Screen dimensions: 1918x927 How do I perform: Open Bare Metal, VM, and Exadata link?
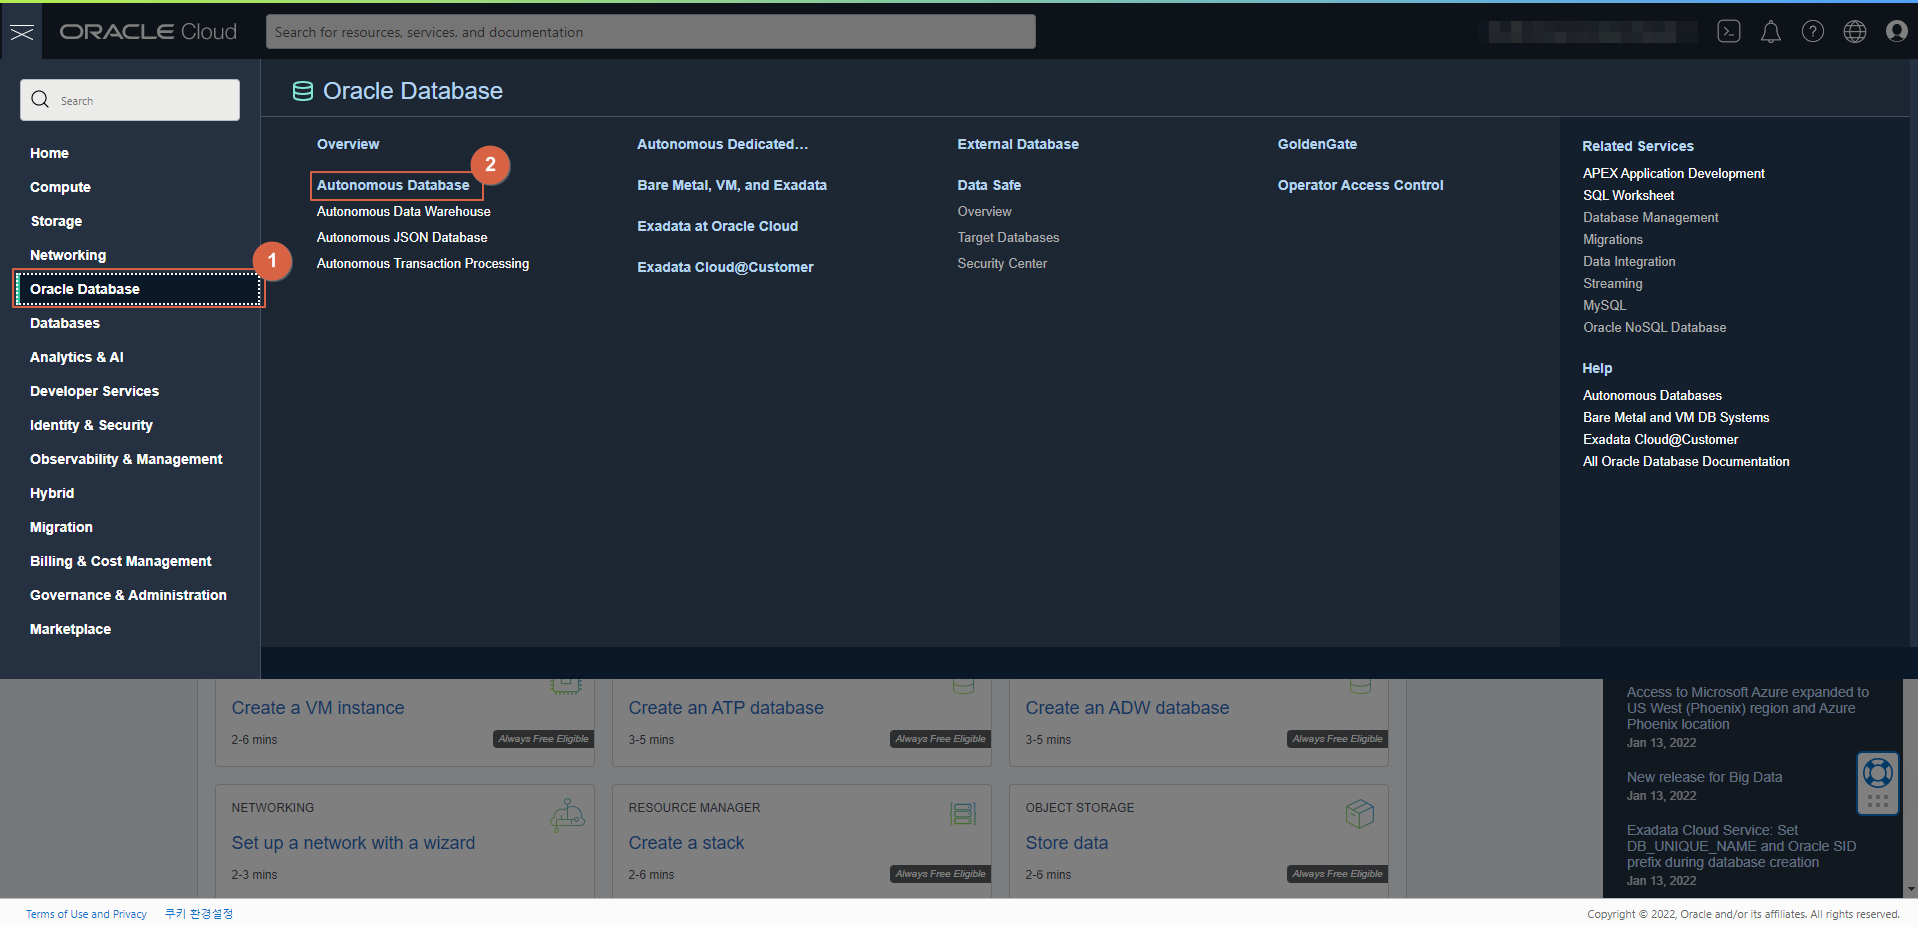tap(732, 185)
